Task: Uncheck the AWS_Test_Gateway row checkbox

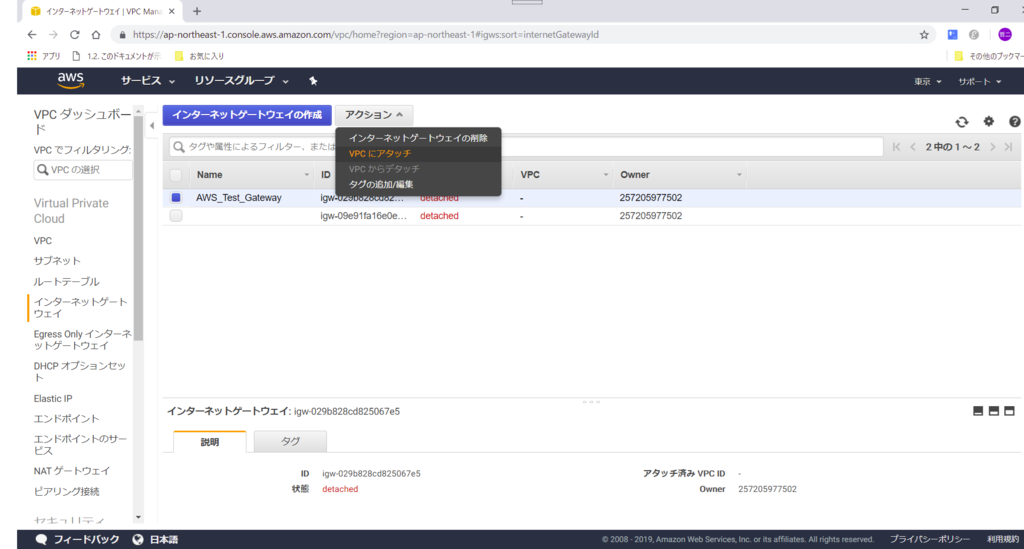Action: pos(176,197)
